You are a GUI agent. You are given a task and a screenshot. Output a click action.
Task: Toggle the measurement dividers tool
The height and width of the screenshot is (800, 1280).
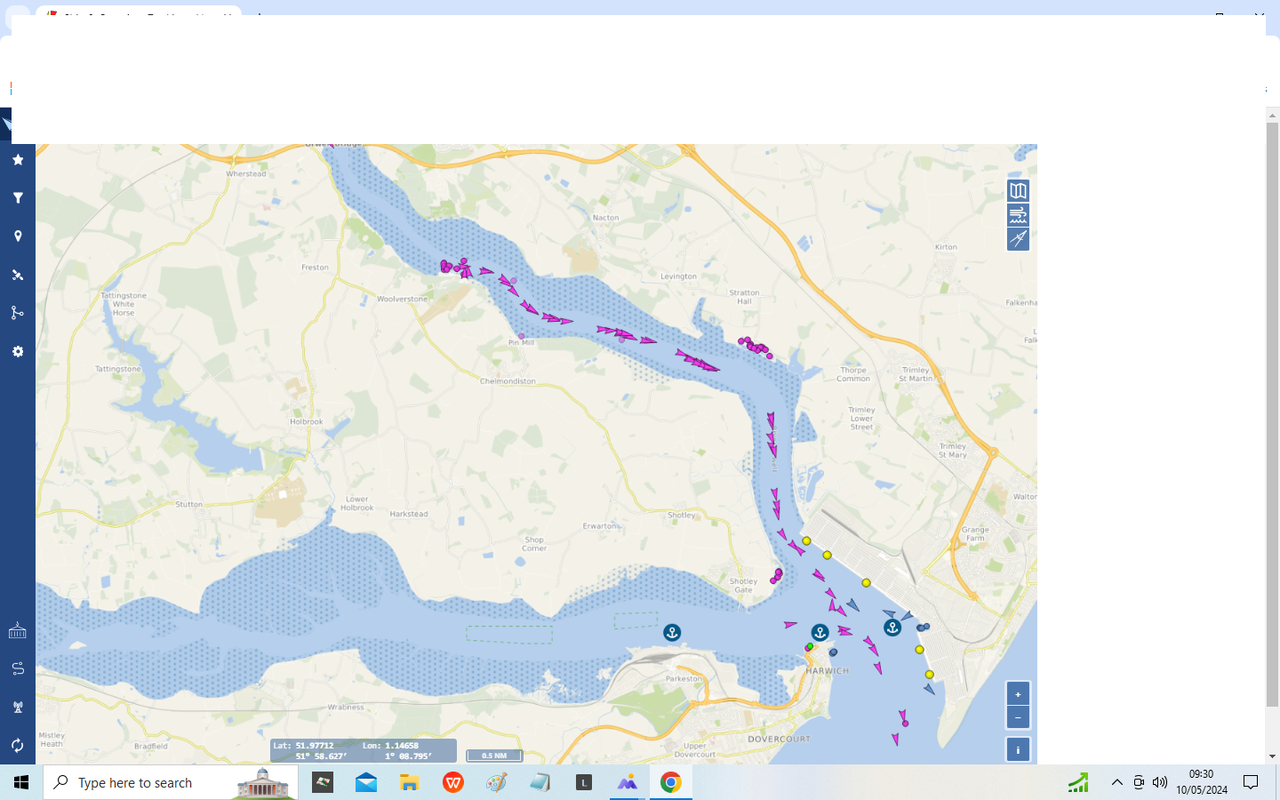[x=1017, y=239]
